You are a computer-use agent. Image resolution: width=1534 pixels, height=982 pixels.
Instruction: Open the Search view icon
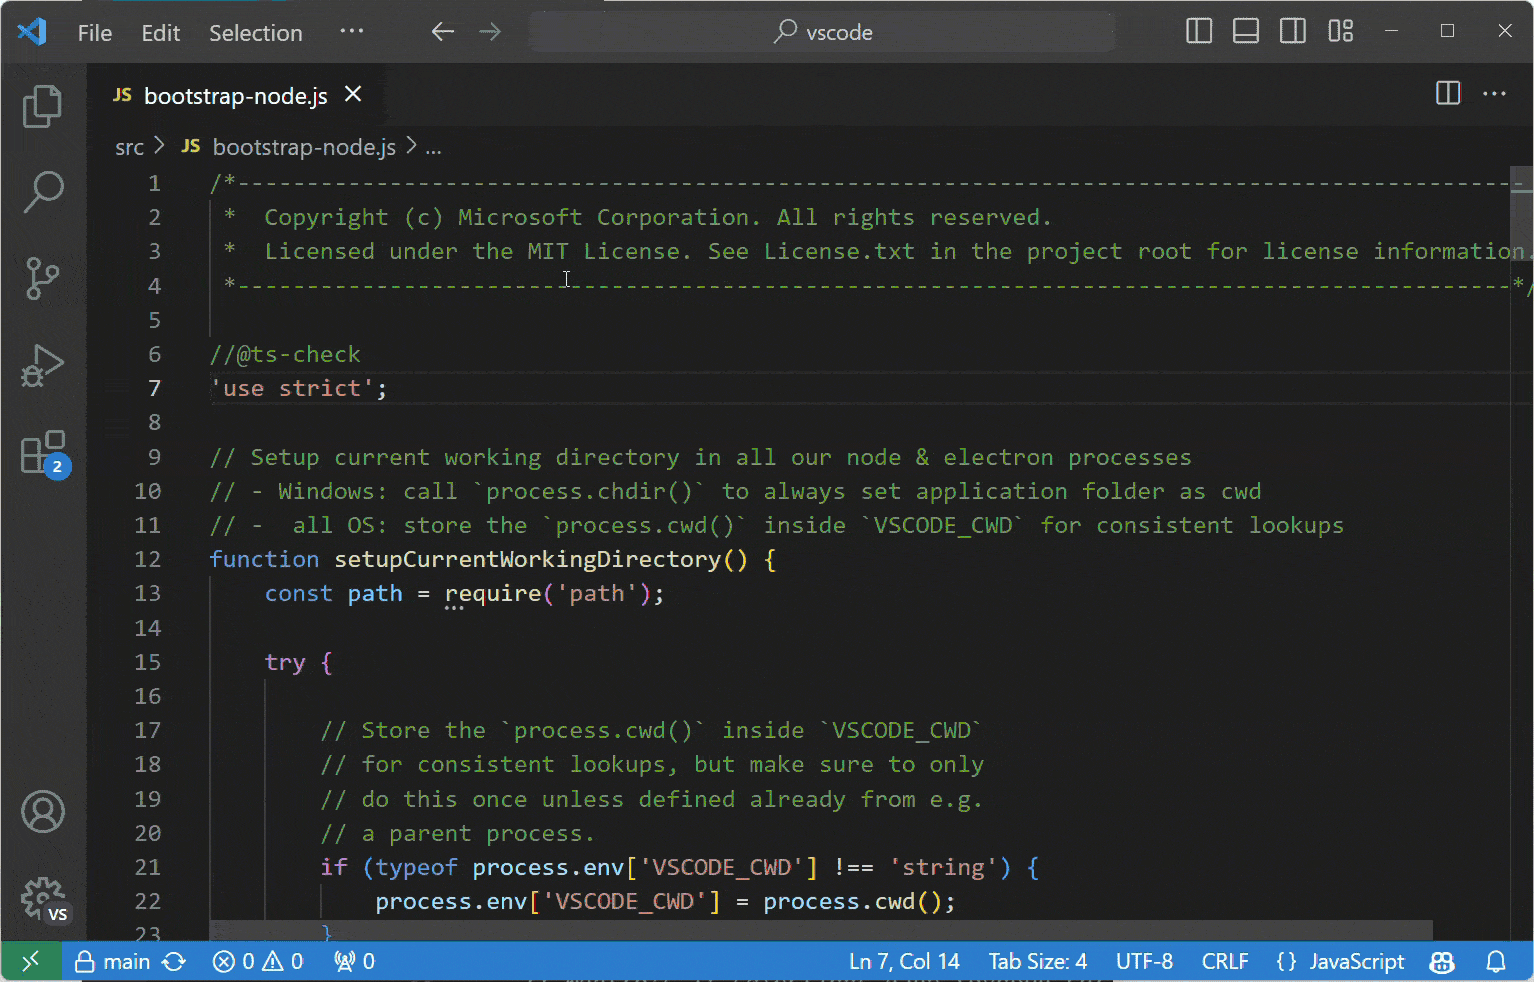[x=42, y=191]
